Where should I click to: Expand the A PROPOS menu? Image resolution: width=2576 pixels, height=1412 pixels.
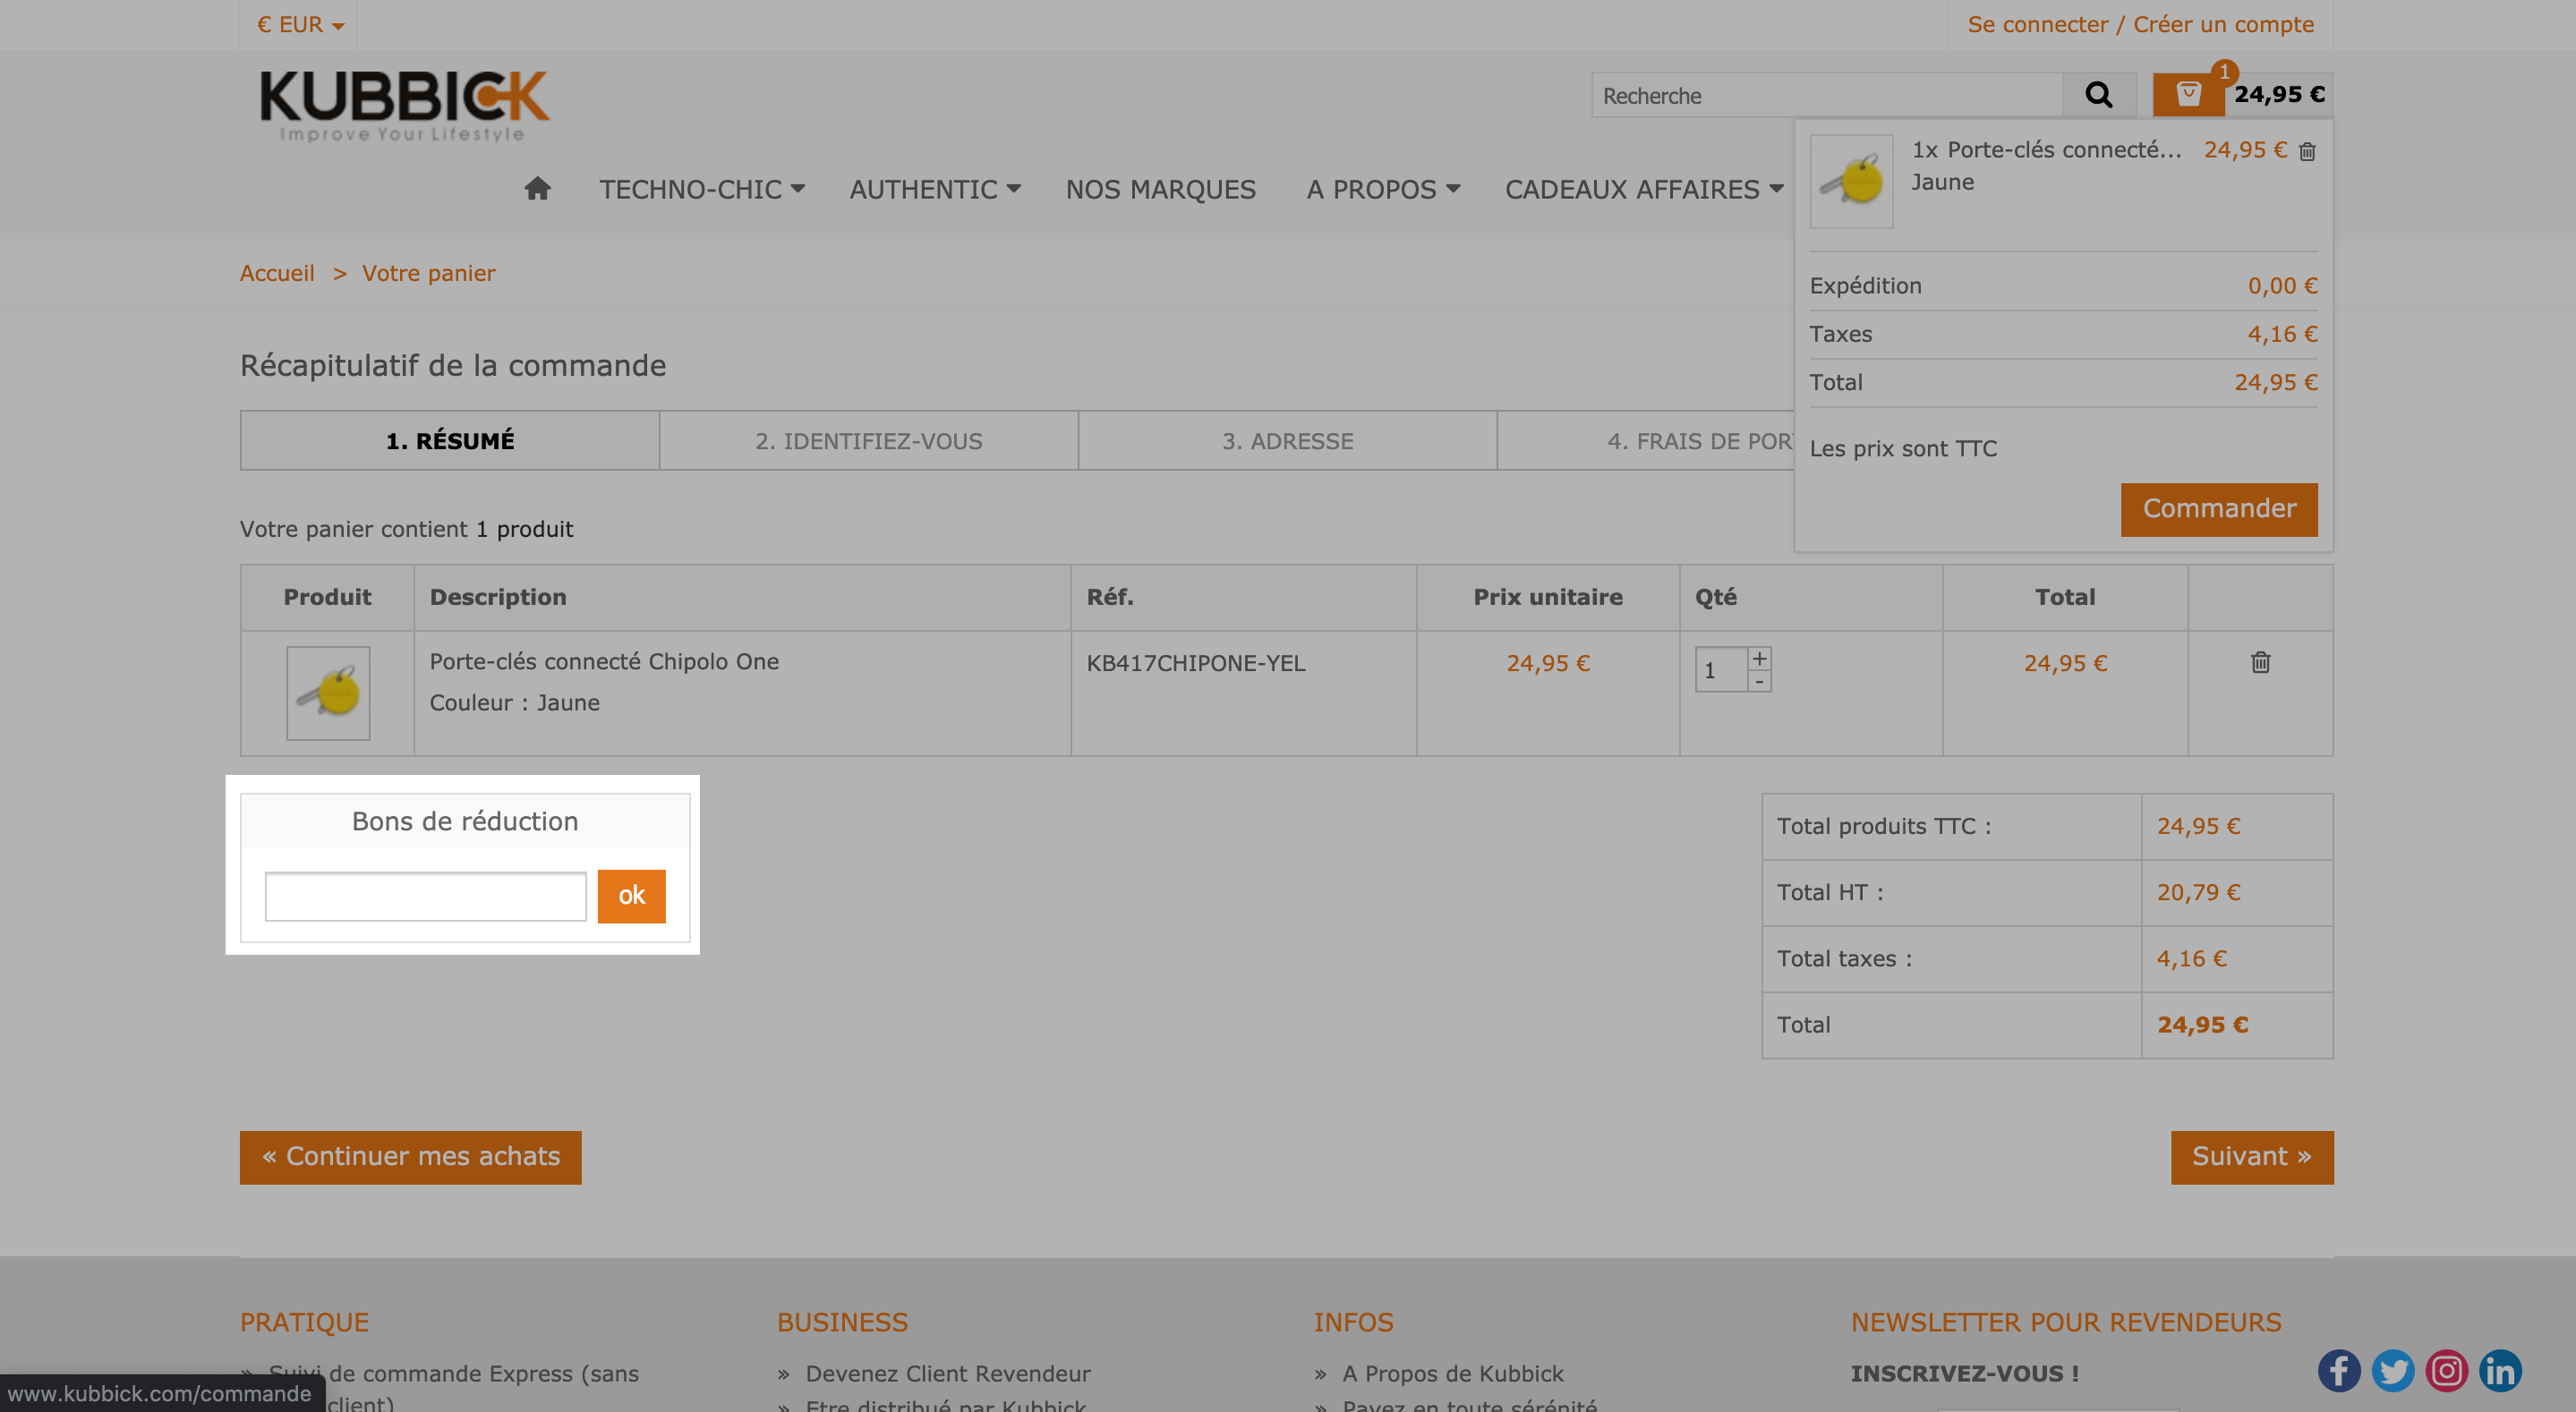(x=1383, y=189)
